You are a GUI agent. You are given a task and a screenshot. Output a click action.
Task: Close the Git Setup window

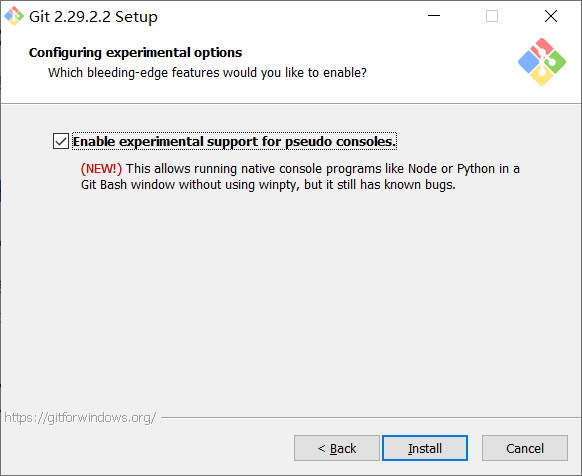[551, 16]
